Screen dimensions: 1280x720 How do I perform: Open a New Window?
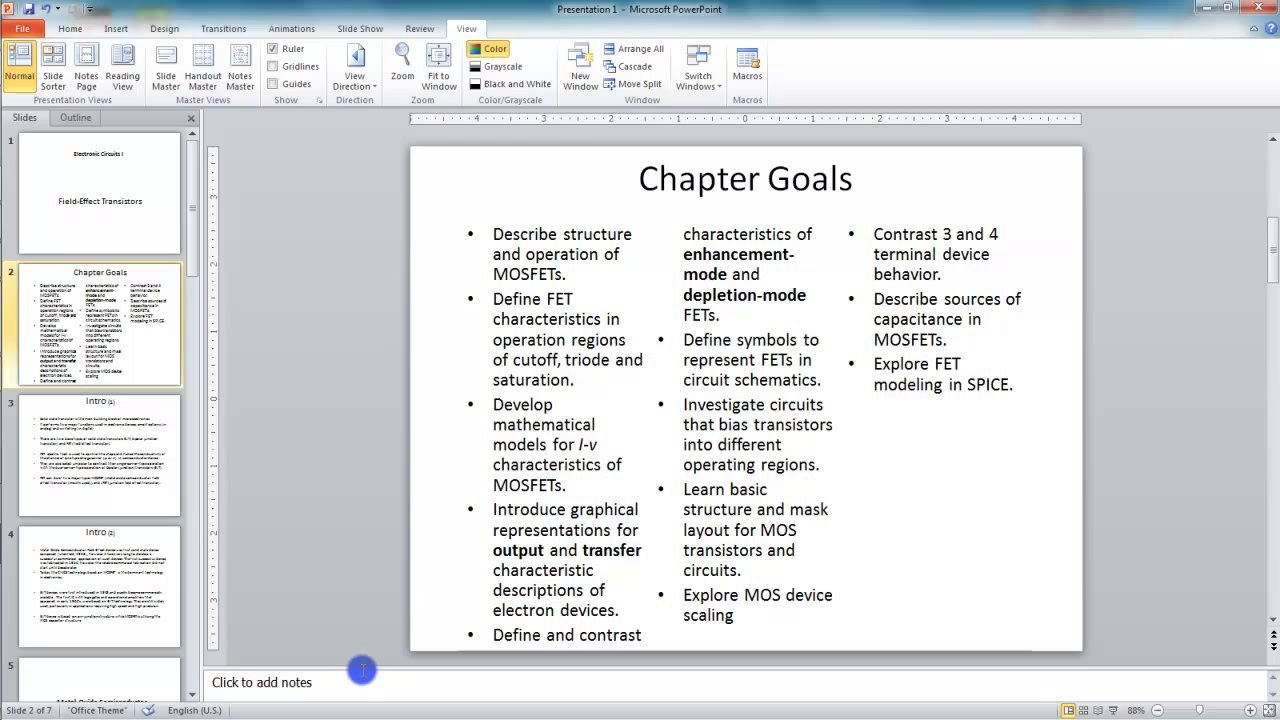tap(580, 67)
